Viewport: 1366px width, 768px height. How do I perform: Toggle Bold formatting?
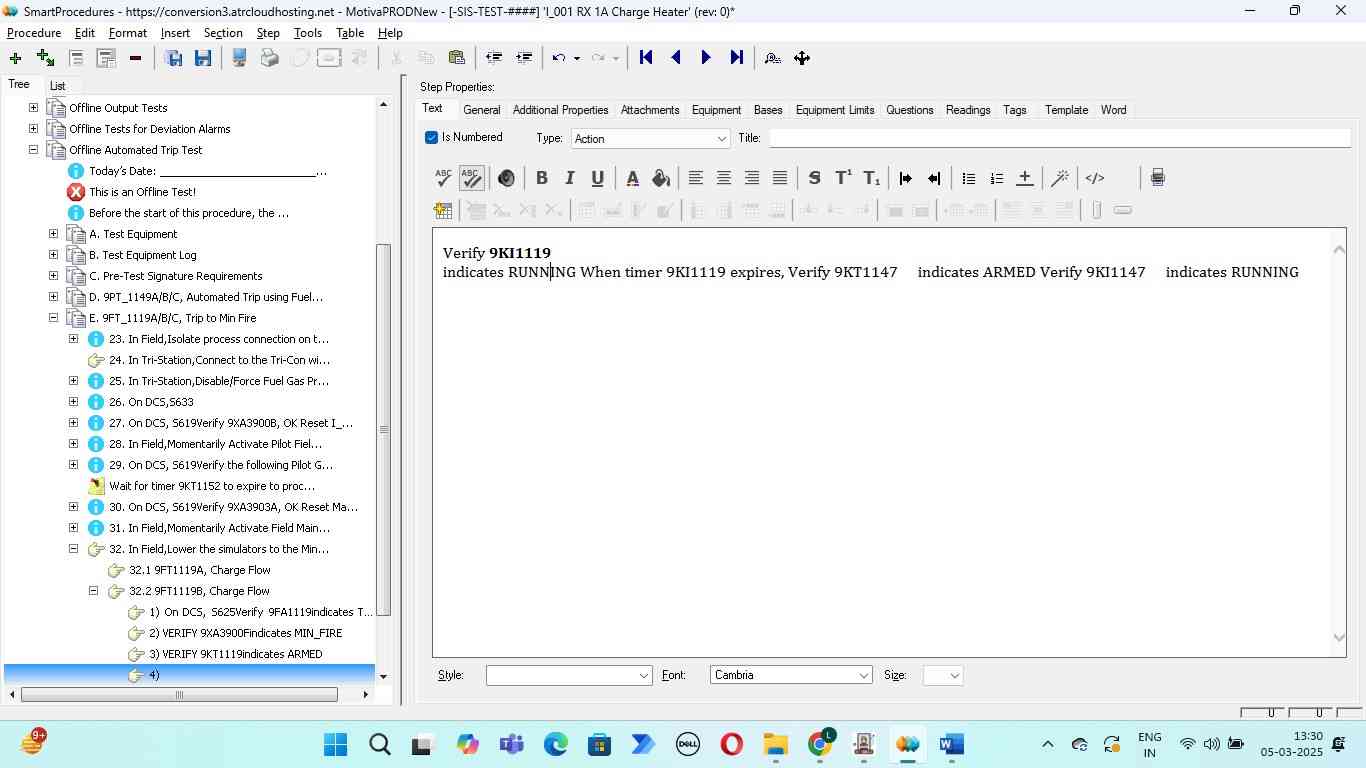coord(541,178)
